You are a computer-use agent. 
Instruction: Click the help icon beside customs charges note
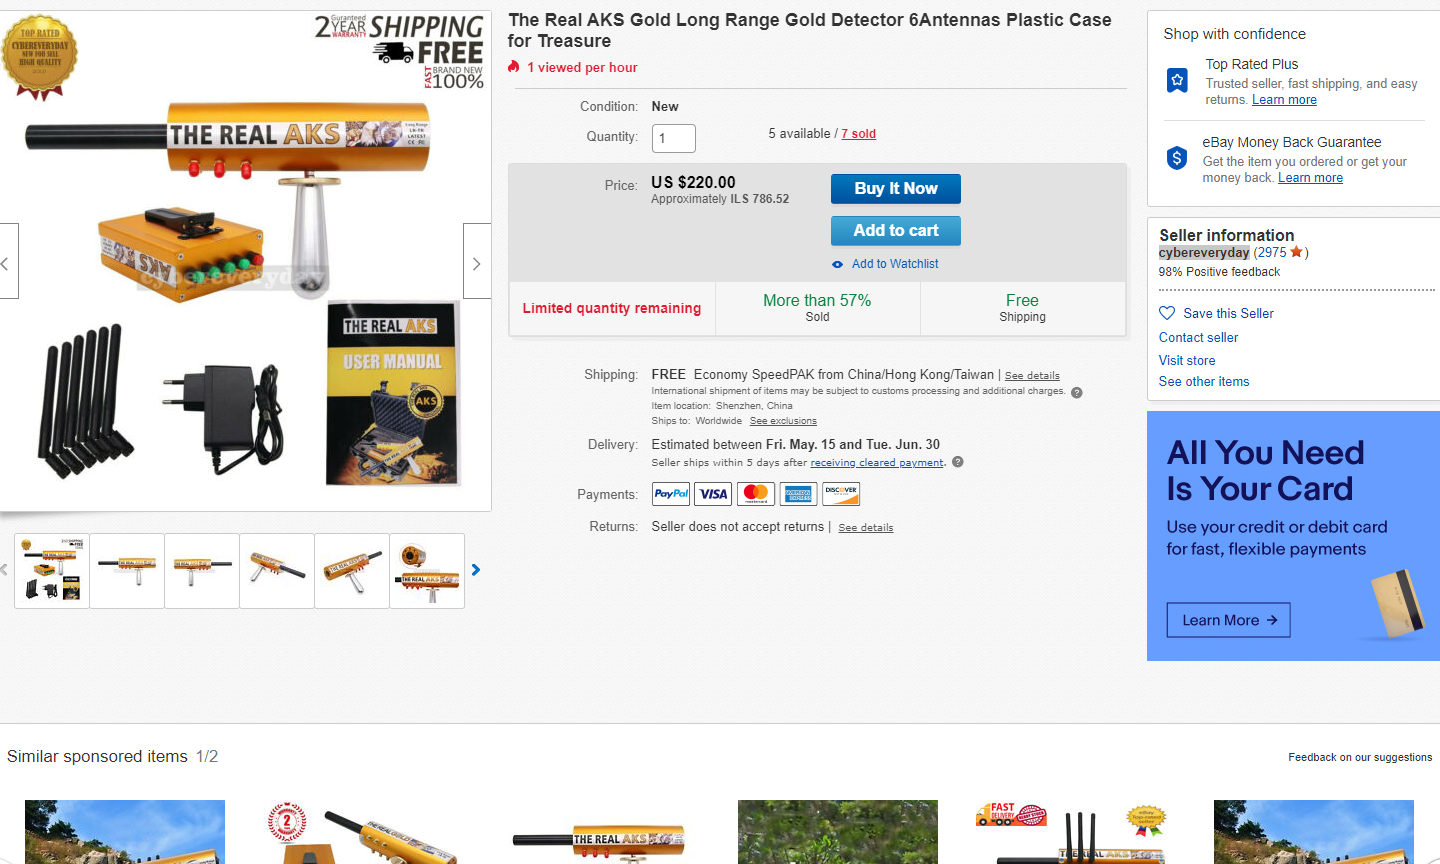[x=1077, y=392]
